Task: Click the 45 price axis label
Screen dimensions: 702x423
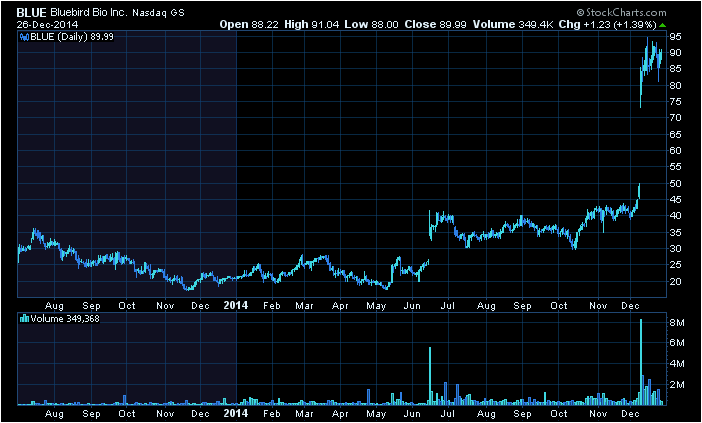Action: pos(676,200)
